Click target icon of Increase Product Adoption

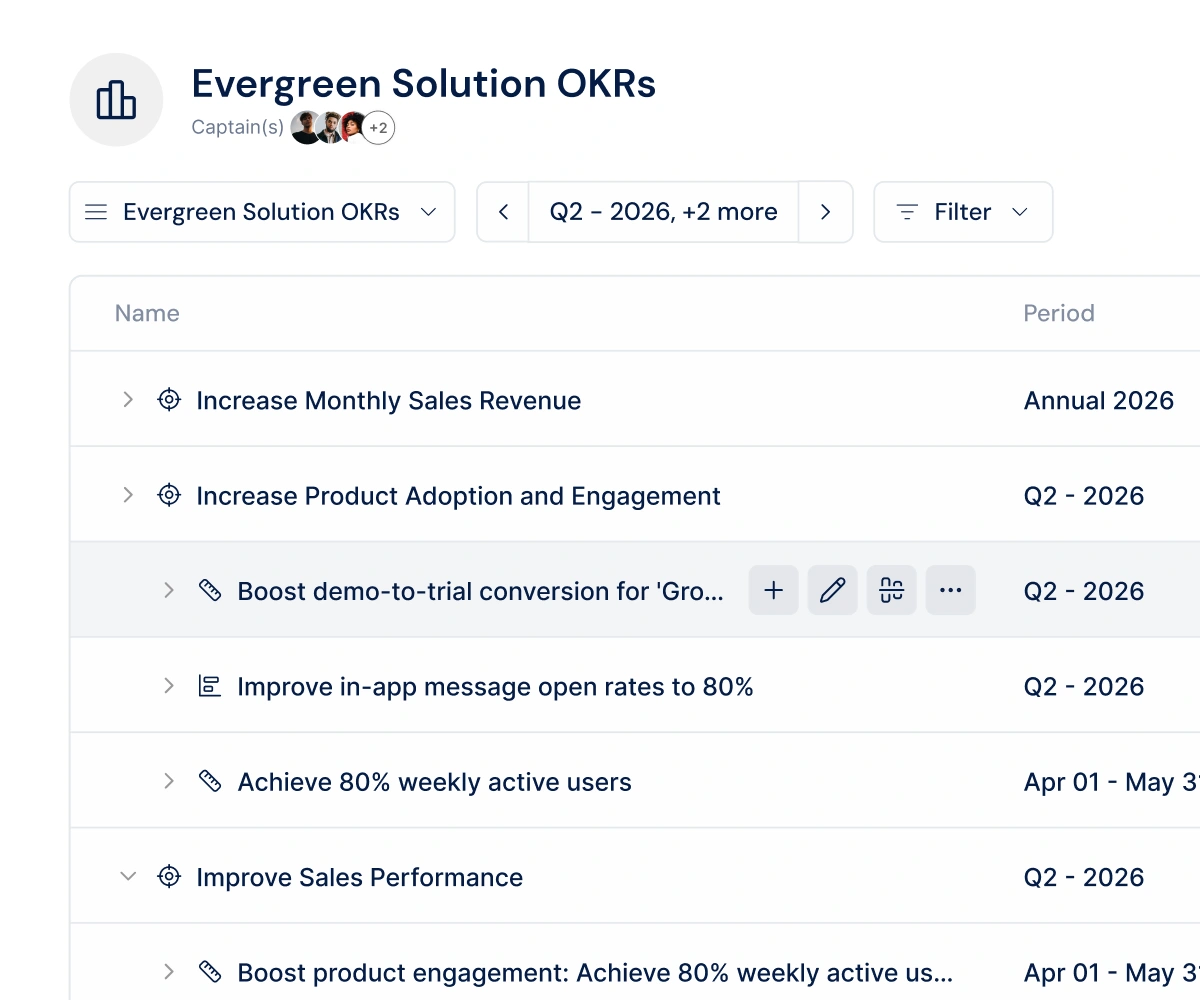(x=169, y=495)
